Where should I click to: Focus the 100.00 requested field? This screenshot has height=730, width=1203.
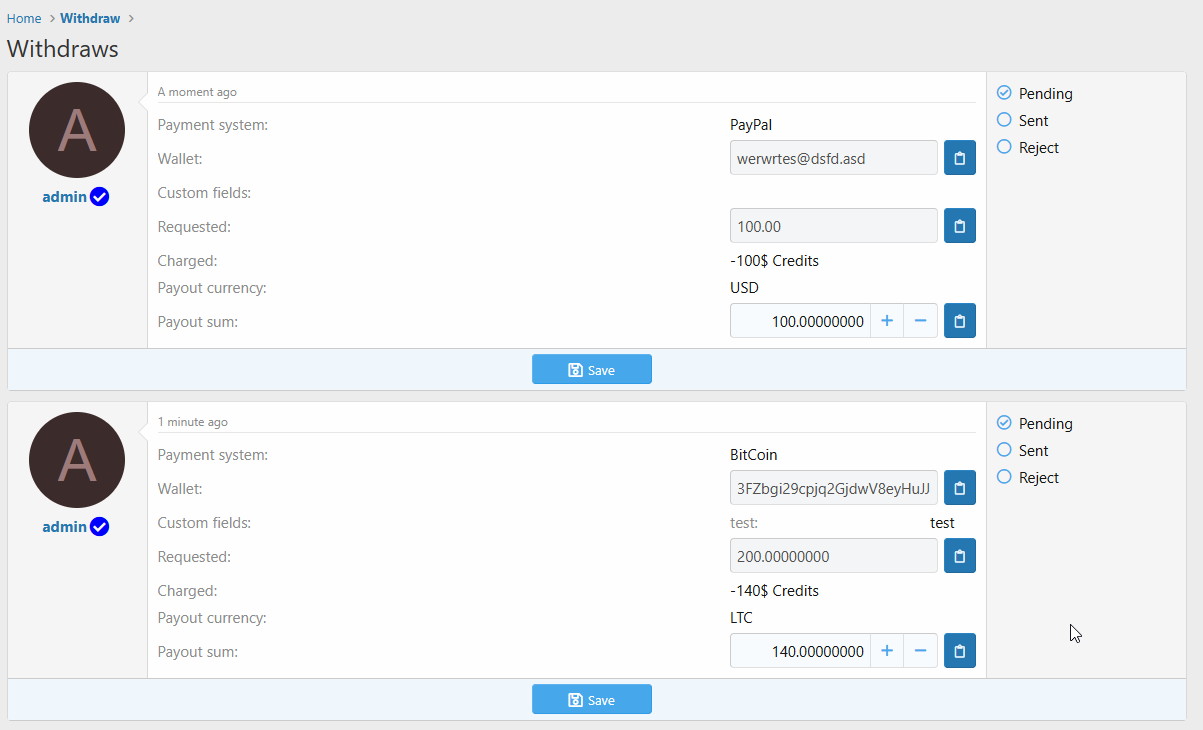[x=834, y=226]
